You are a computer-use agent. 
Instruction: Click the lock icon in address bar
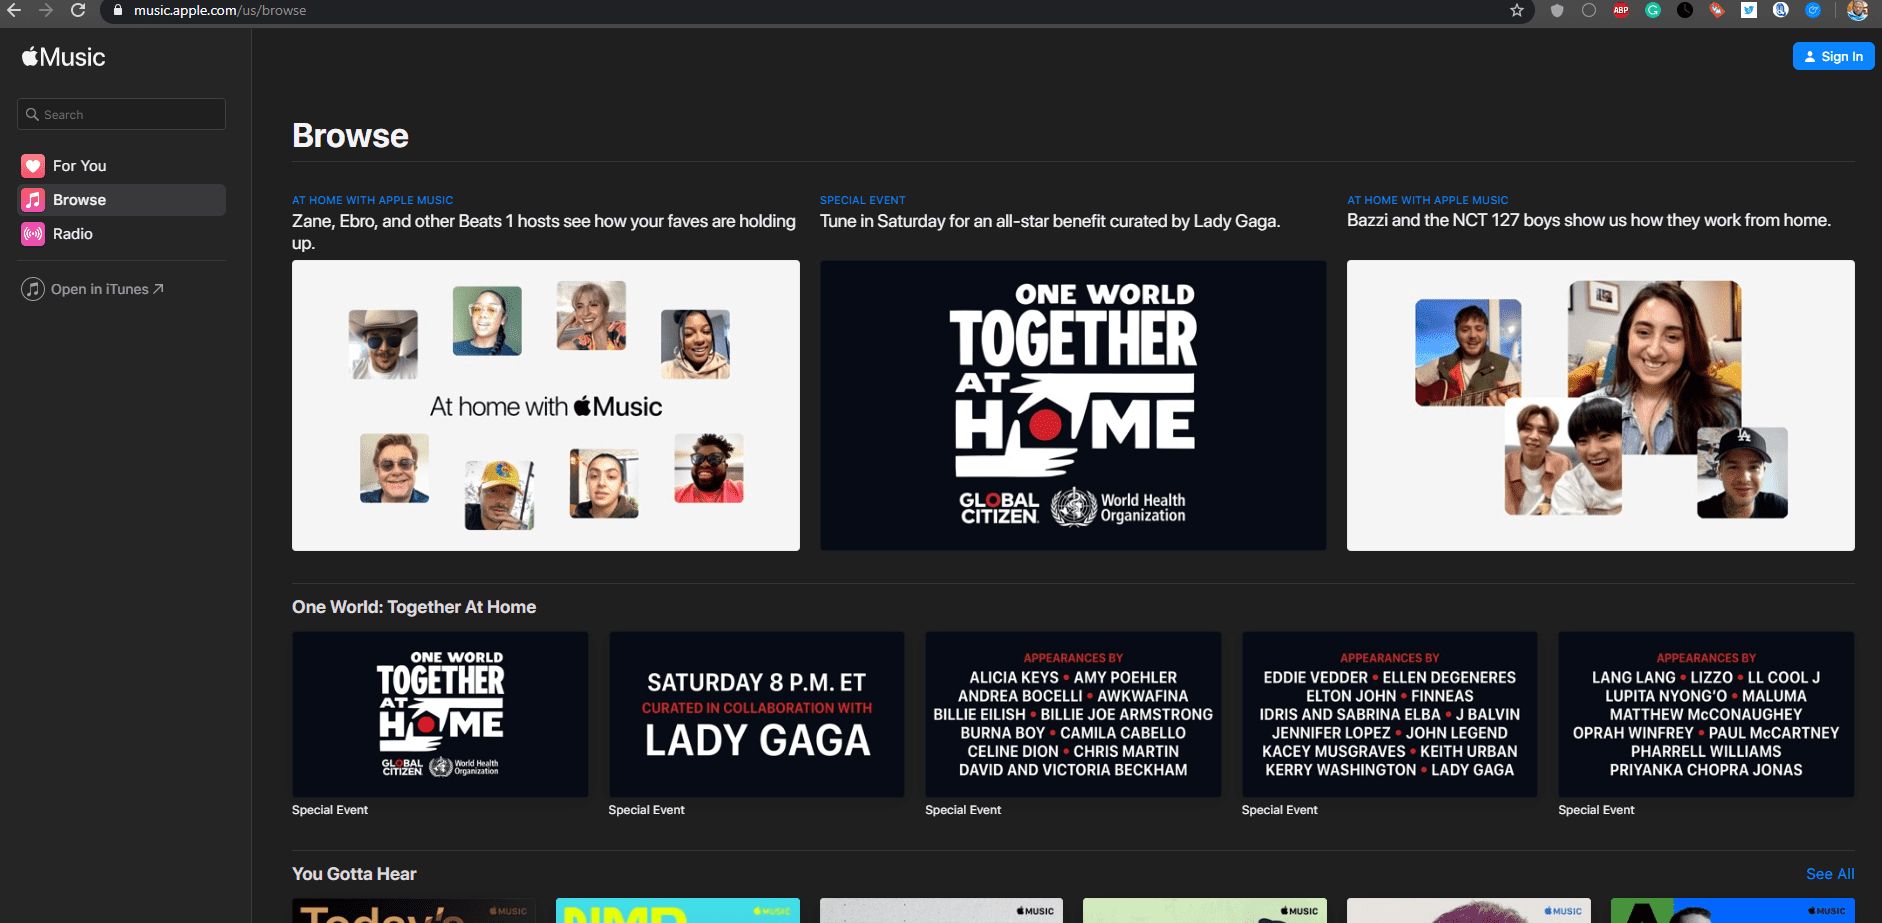tap(118, 10)
